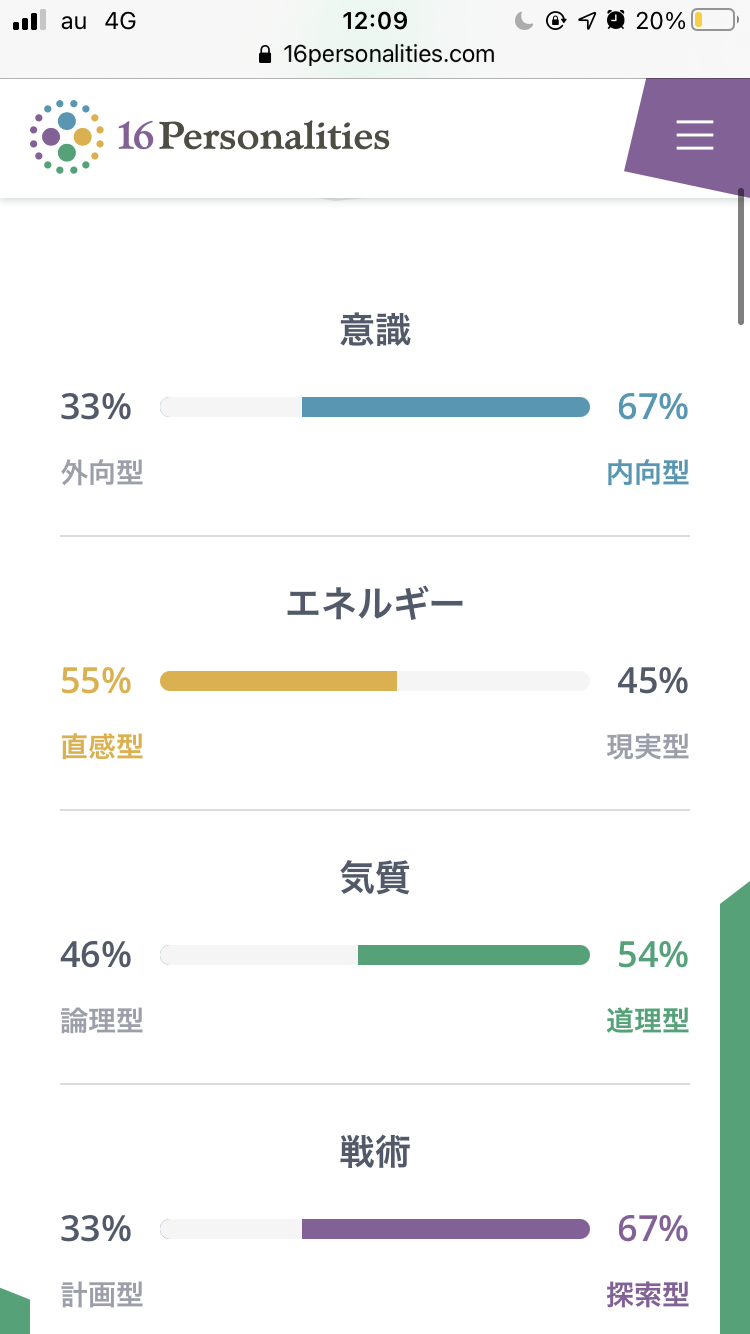Screen dimensions: 750x1334
Task: Tap the rotation lock status icon
Action: tap(557, 20)
